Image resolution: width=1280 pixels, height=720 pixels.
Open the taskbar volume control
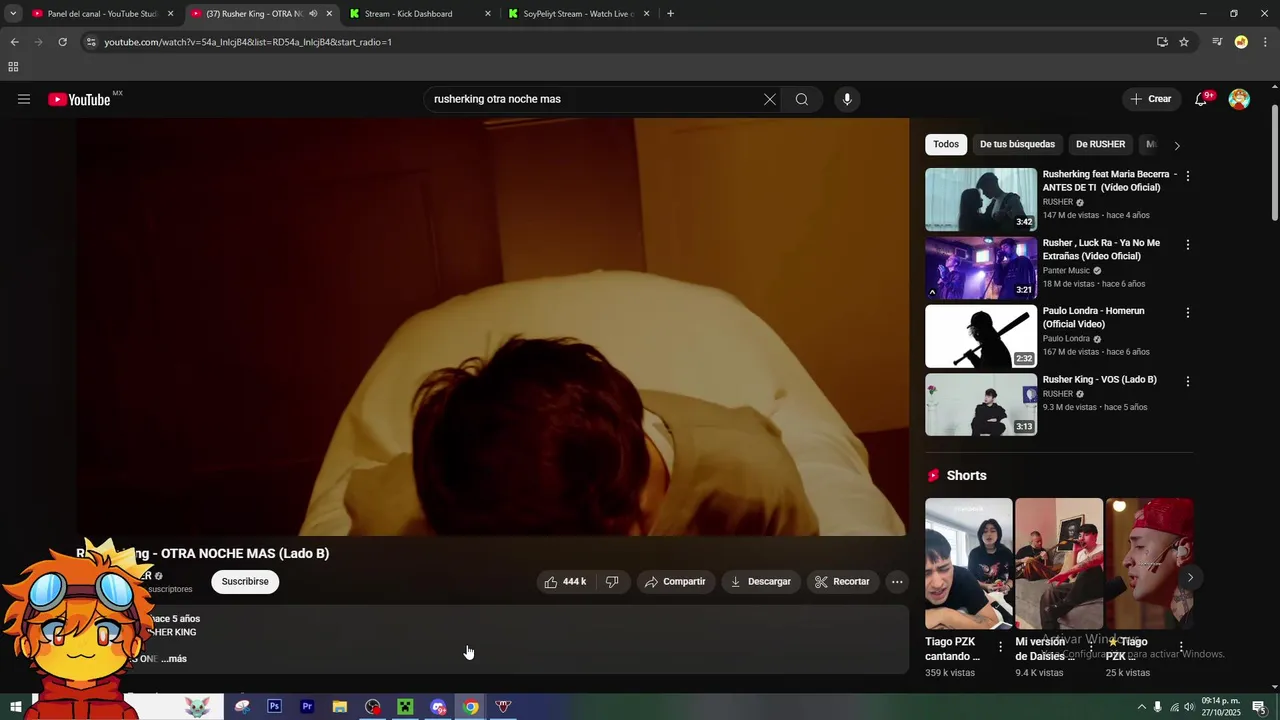tap(1190, 707)
